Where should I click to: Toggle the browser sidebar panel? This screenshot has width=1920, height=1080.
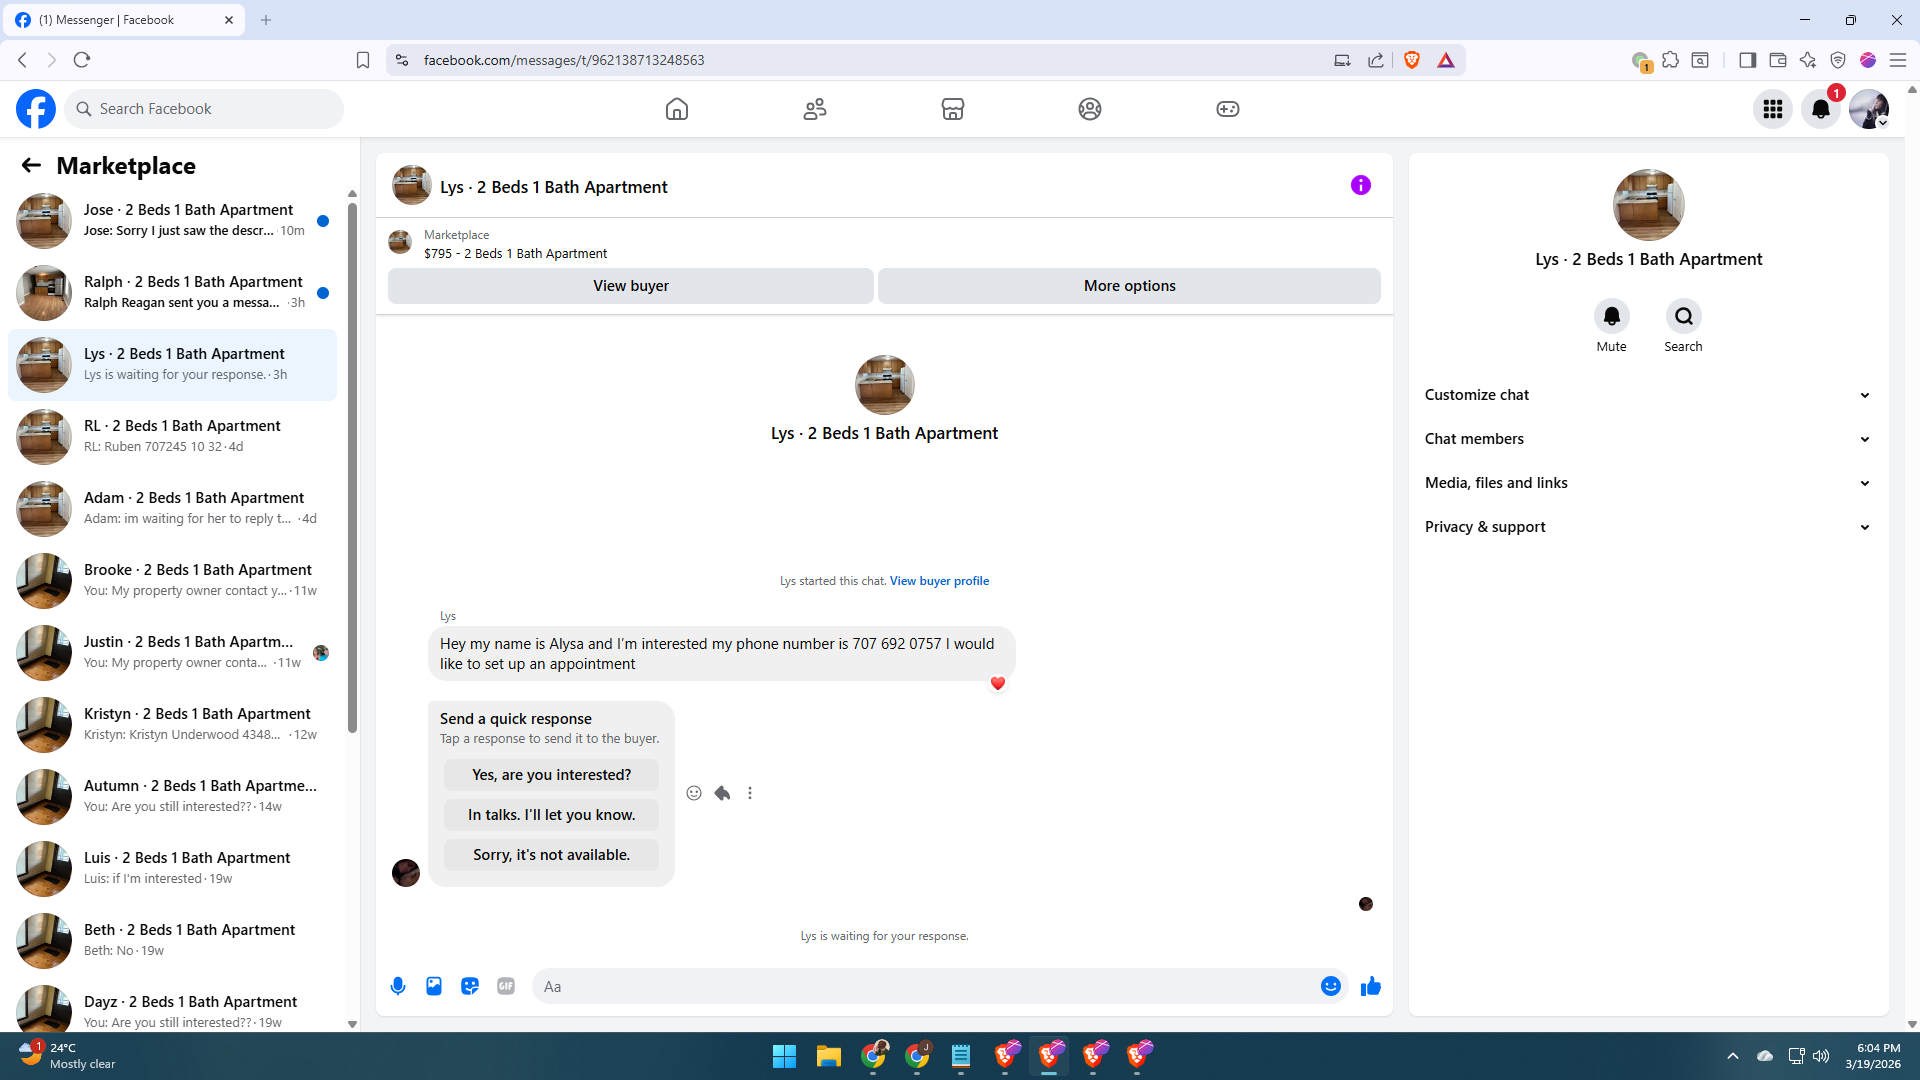(1747, 60)
